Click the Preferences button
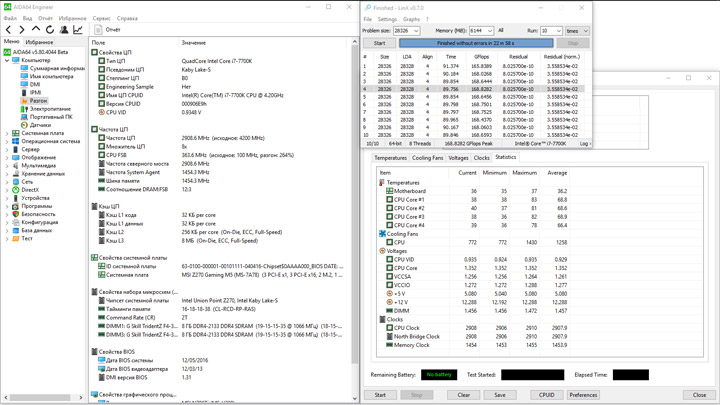 click(x=583, y=395)
